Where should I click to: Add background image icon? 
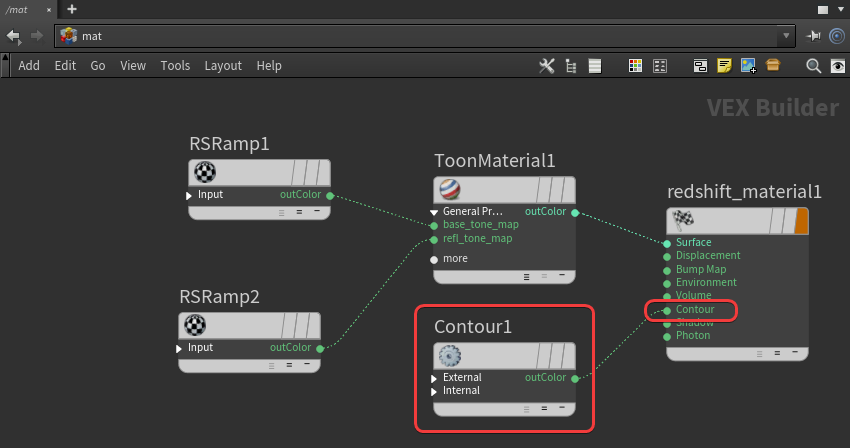coord(749,66)
